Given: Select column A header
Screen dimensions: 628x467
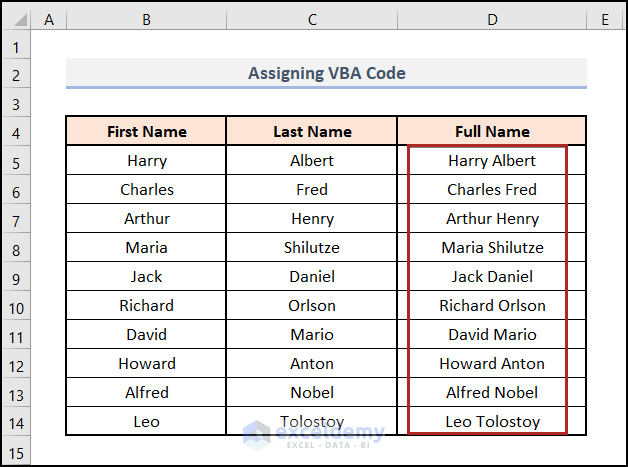Looking at the screenshot, I should (x=50, y=18).
